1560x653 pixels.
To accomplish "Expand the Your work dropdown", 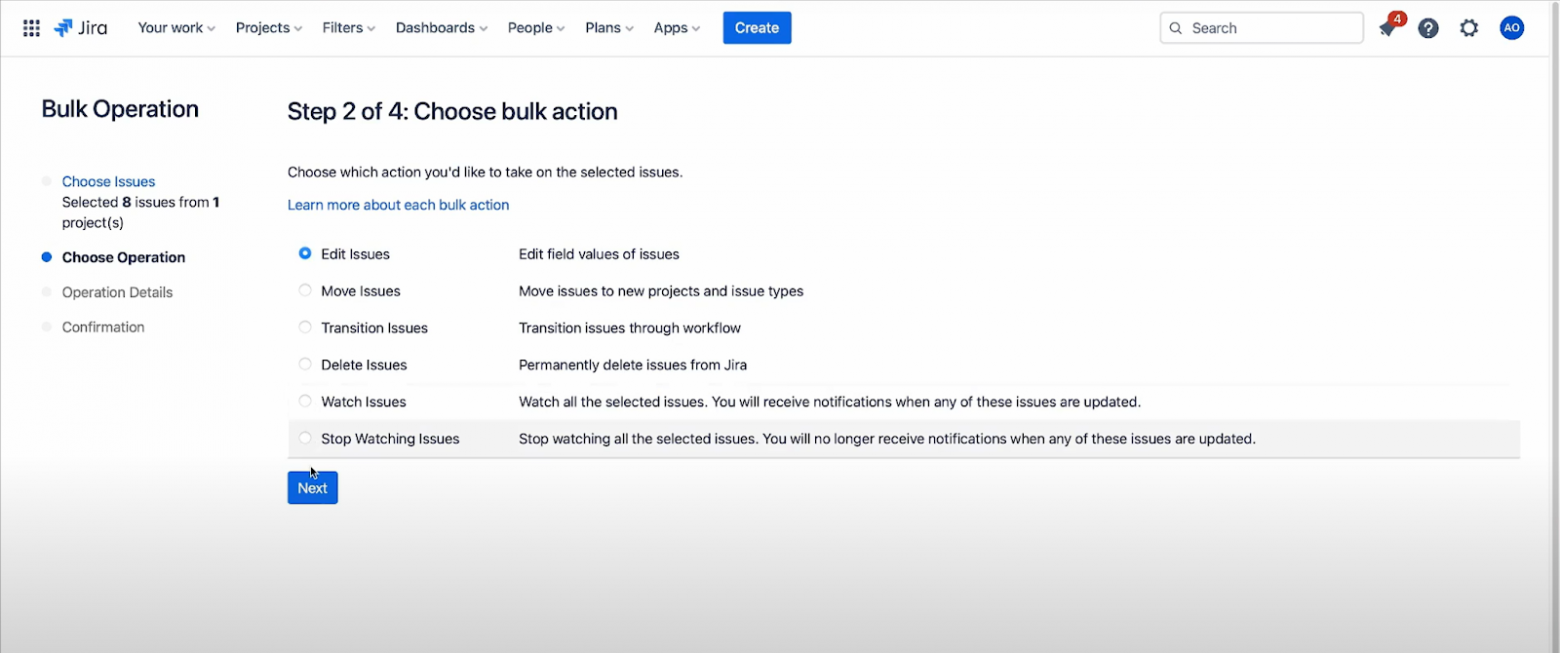I will 176,28.
